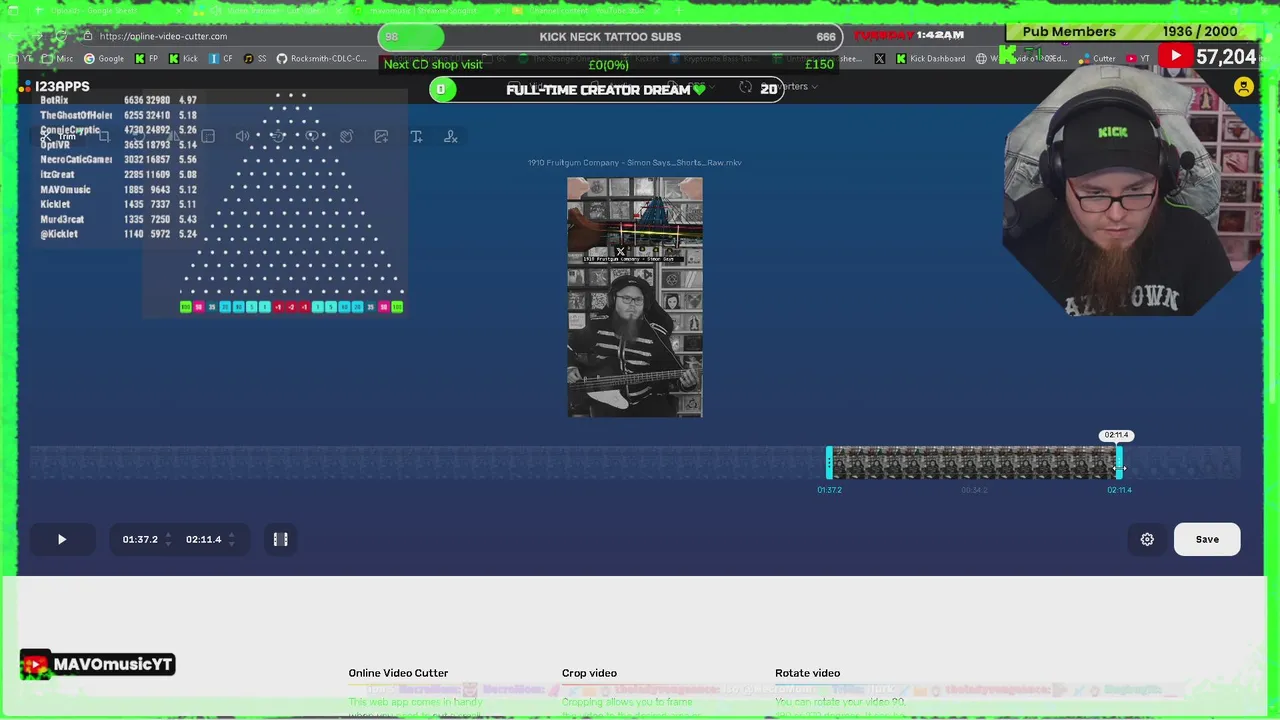Open the stabilize hand tool icon
Viewport: 1280px width, 720px height.
click(x=346, y=136)
